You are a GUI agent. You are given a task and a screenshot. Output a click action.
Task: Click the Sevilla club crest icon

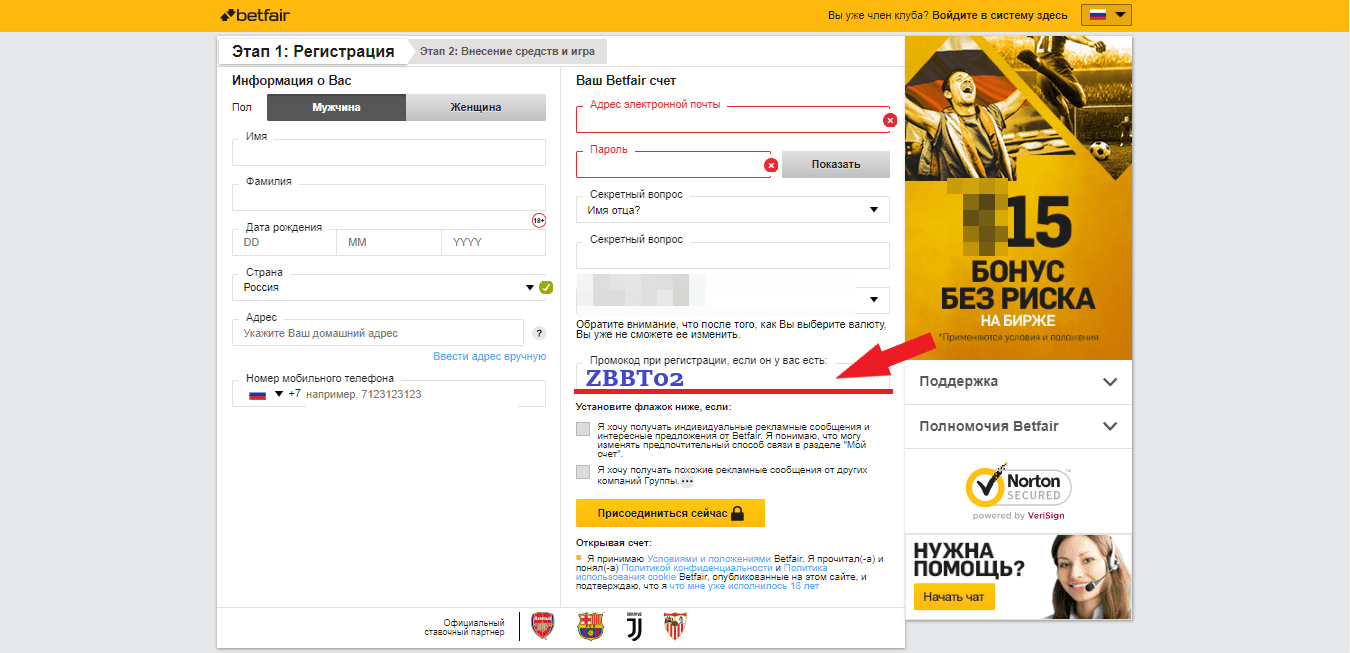(x=677, y=626)
